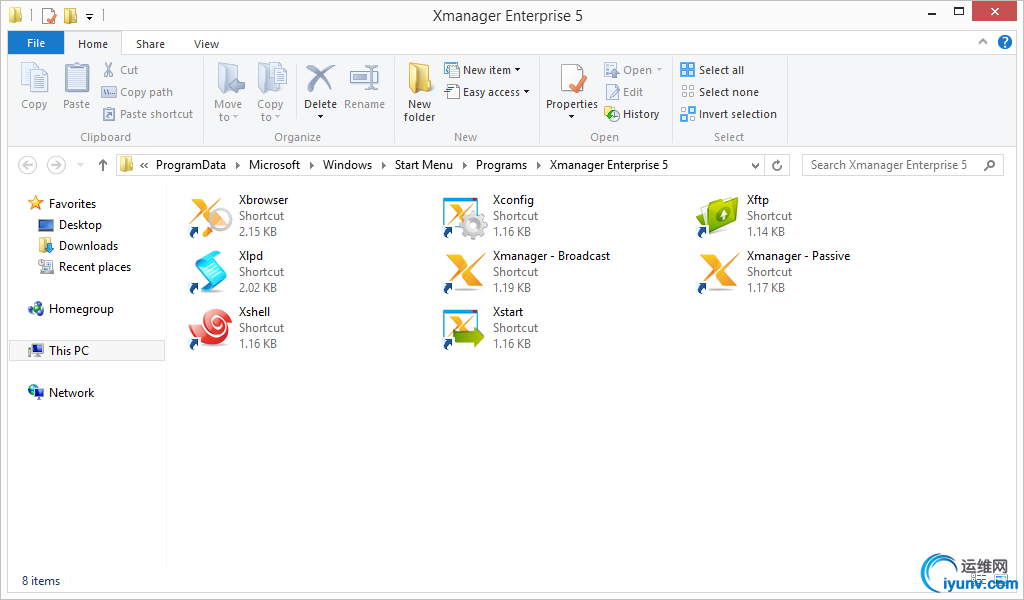Select the Xstart shortcut icon
The height and width of the screenshot is (600, 1024).
(x=464, y=328)
